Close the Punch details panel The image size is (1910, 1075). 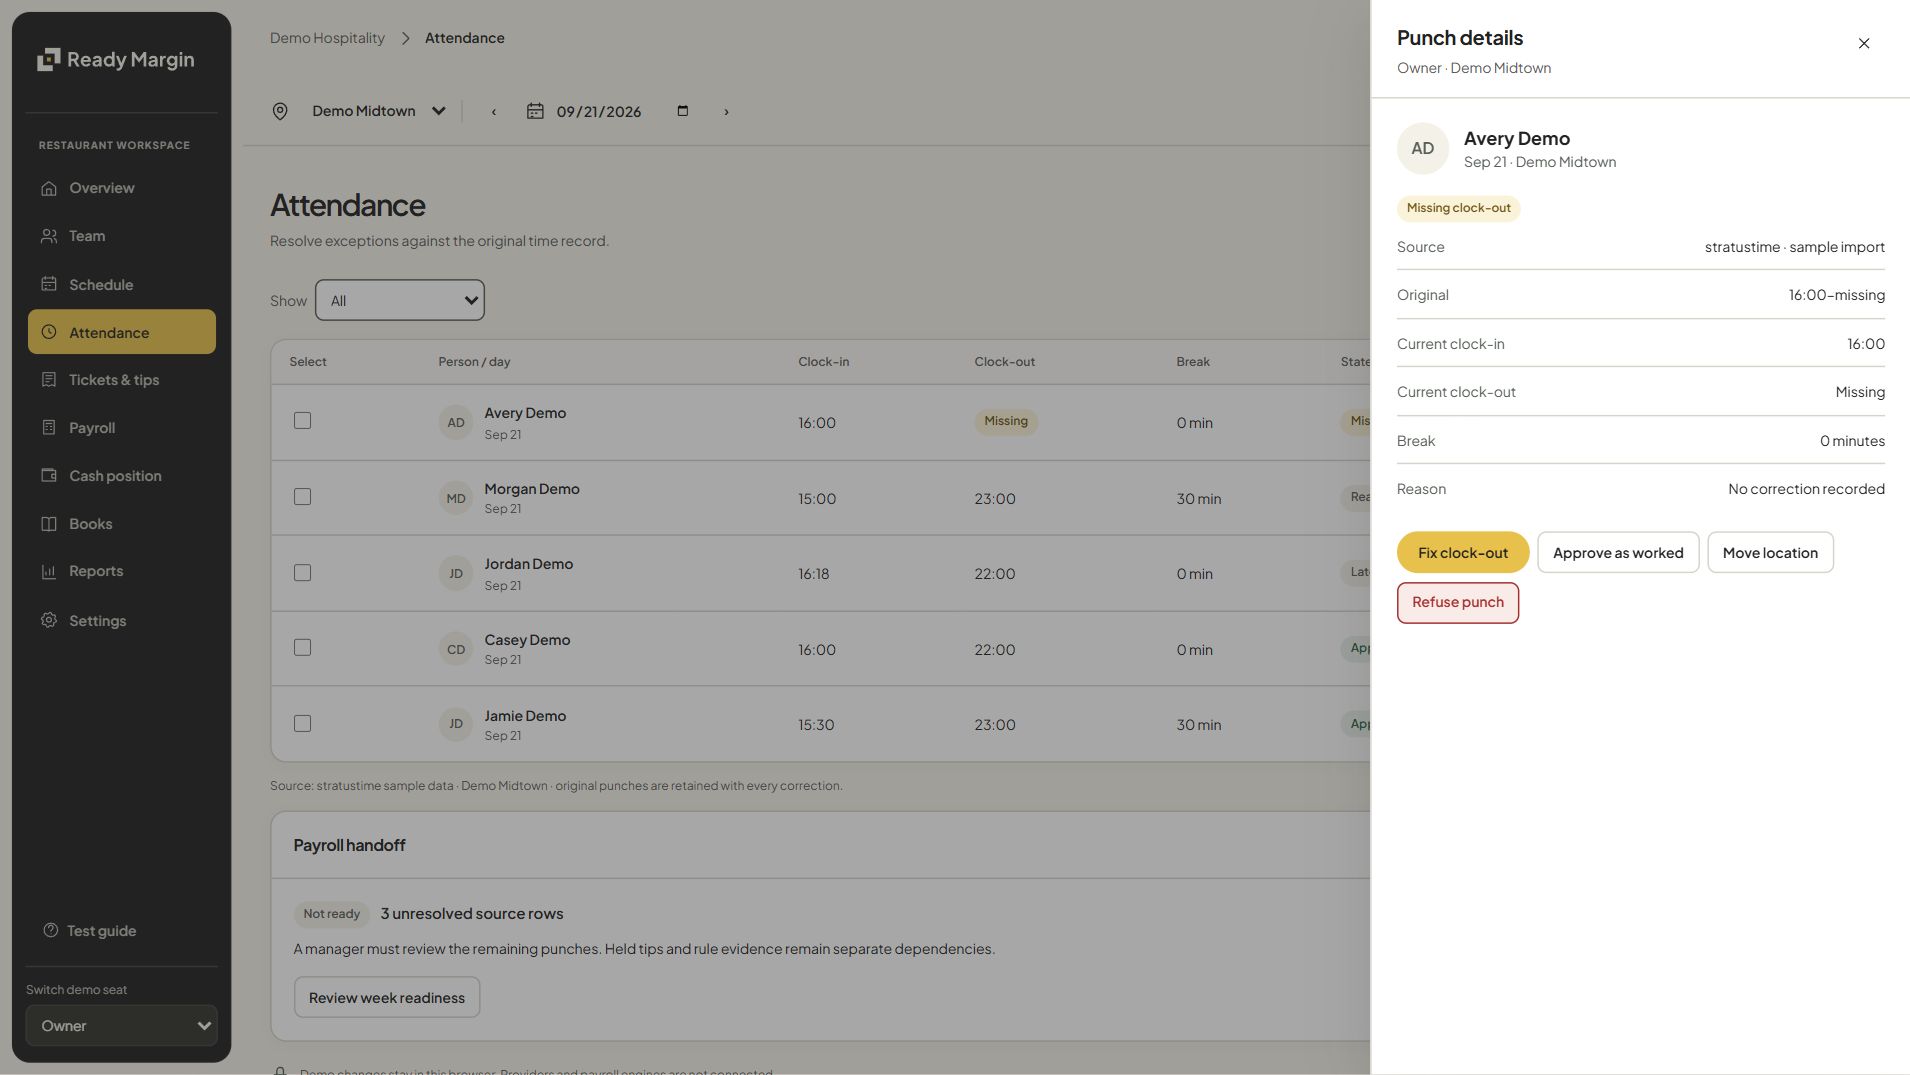[1864, 43]
